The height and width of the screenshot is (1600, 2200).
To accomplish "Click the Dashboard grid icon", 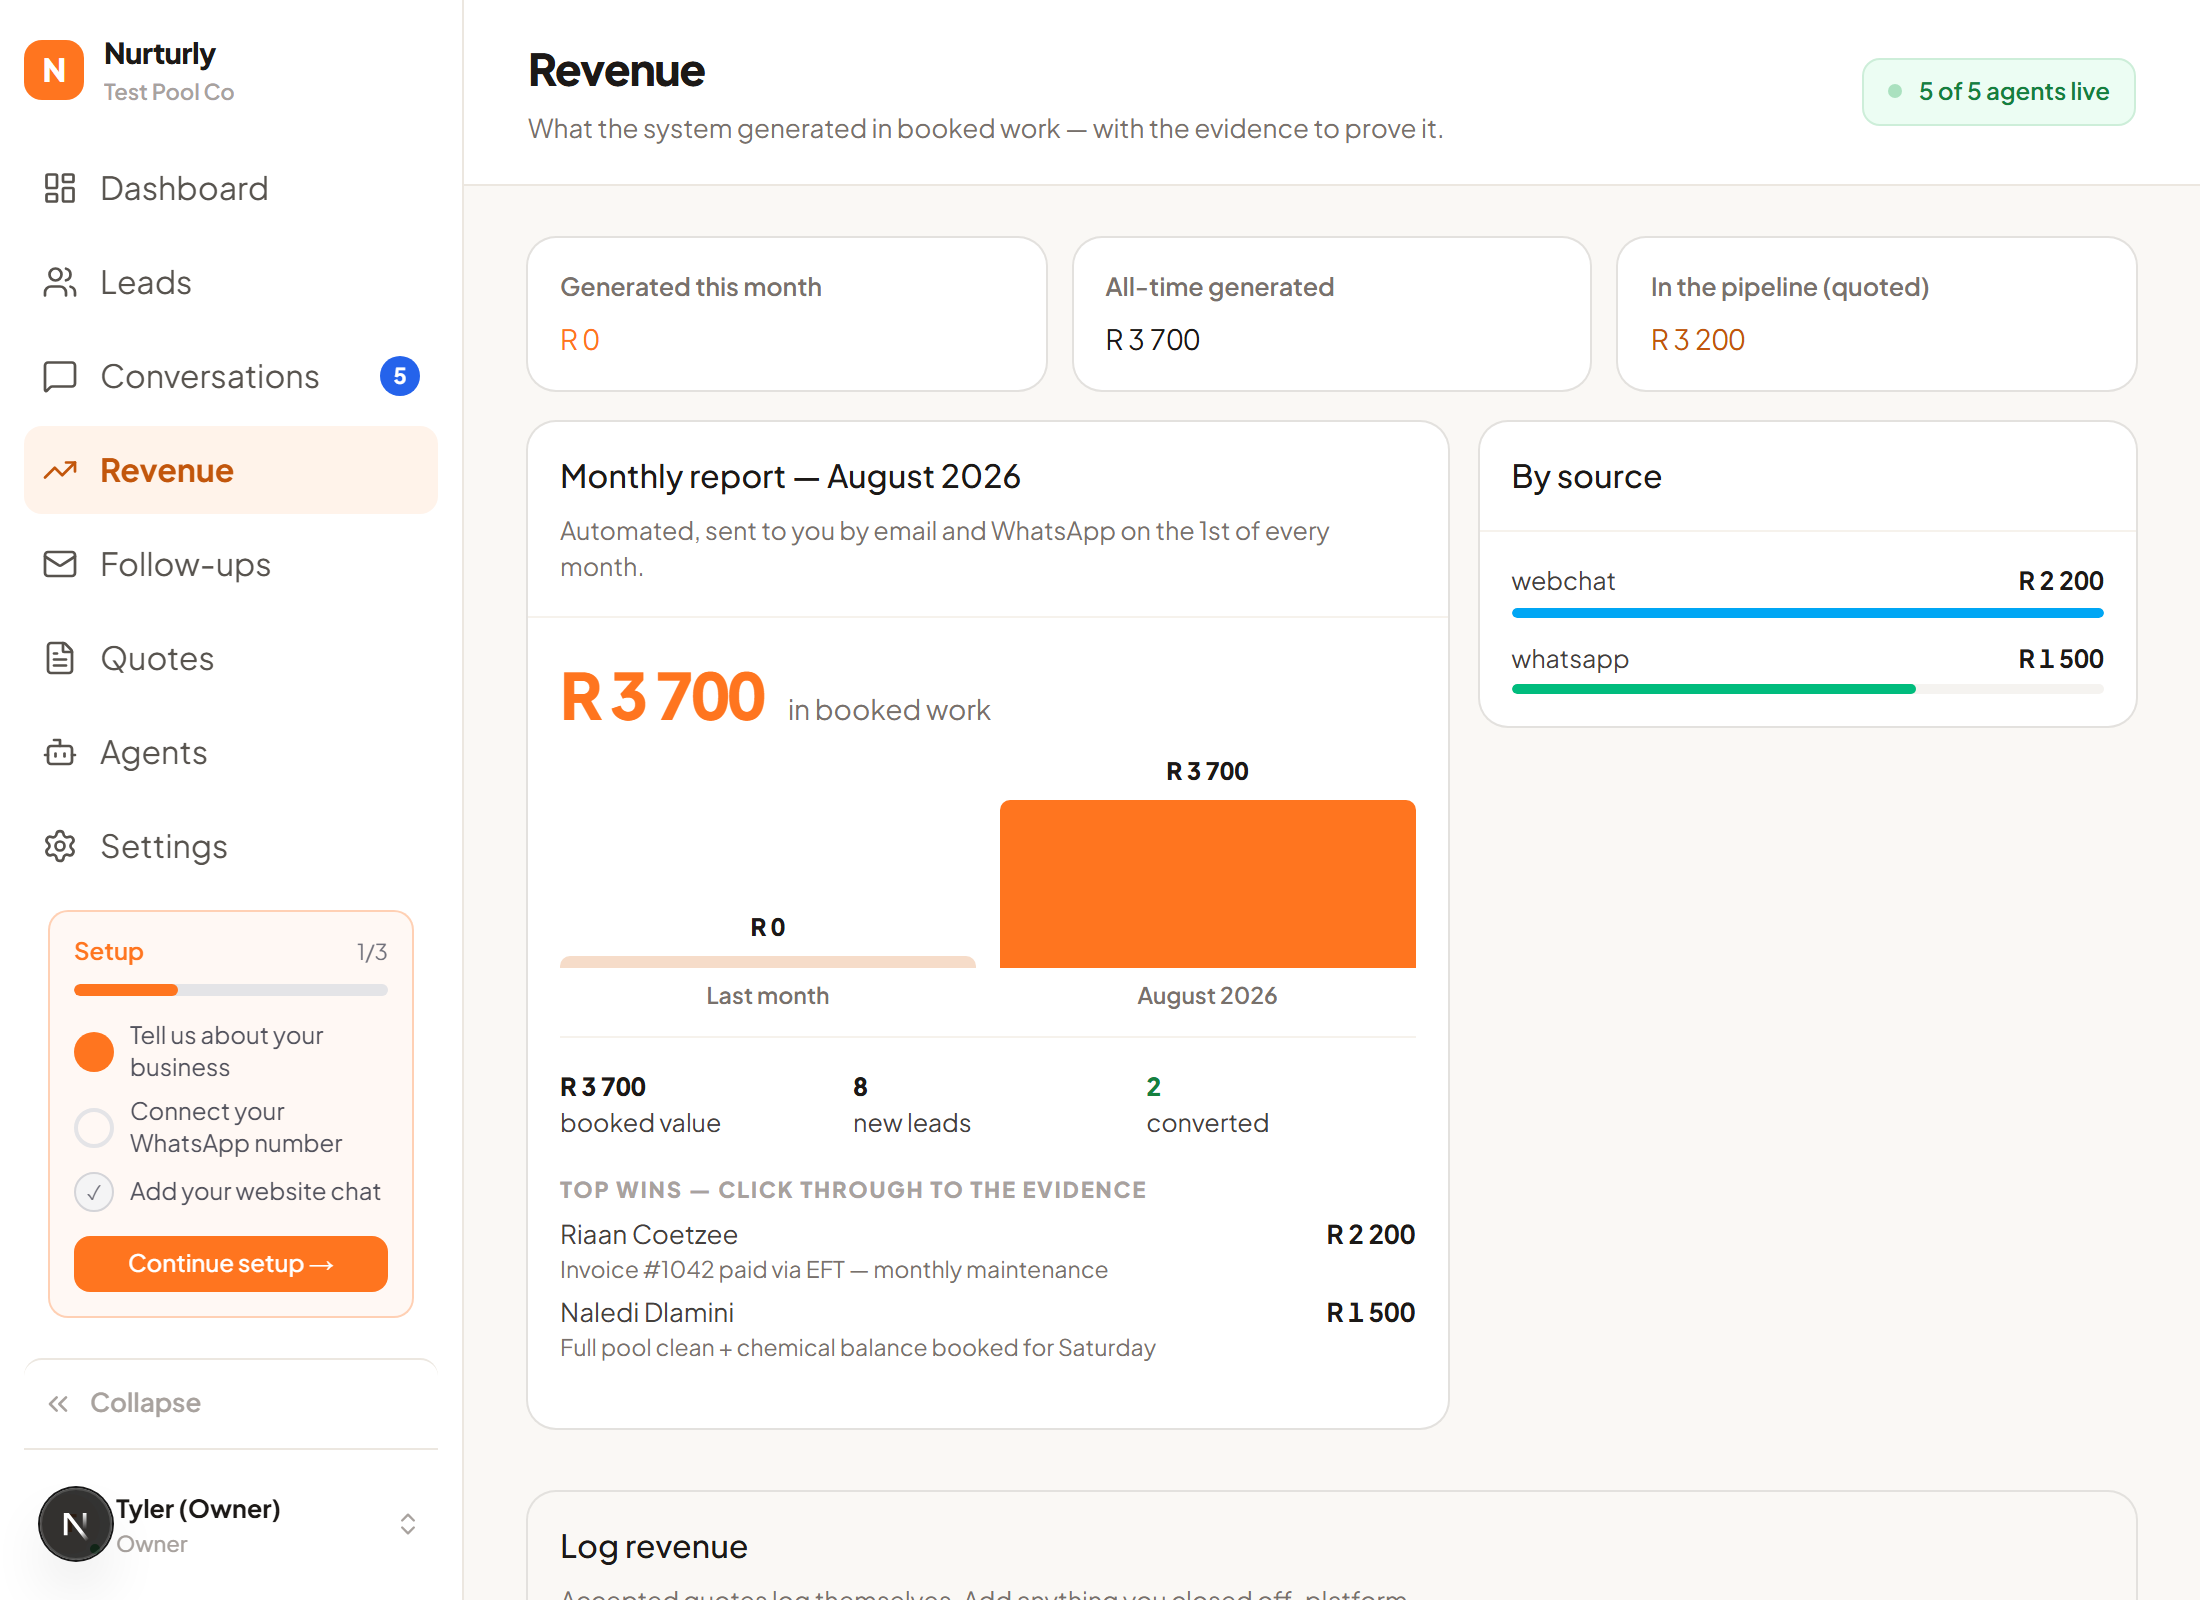I will (60, 188).
